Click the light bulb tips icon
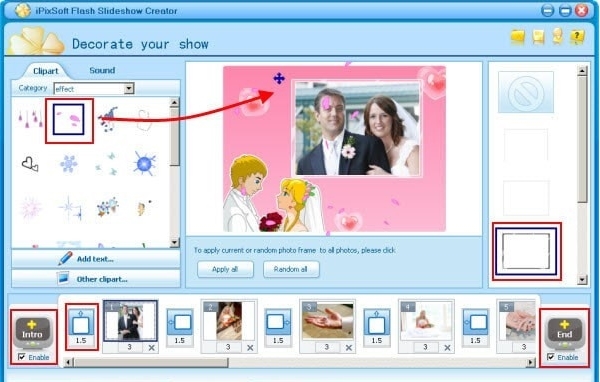The width and height of the screenshot is (600, 382). click(558, 36)
